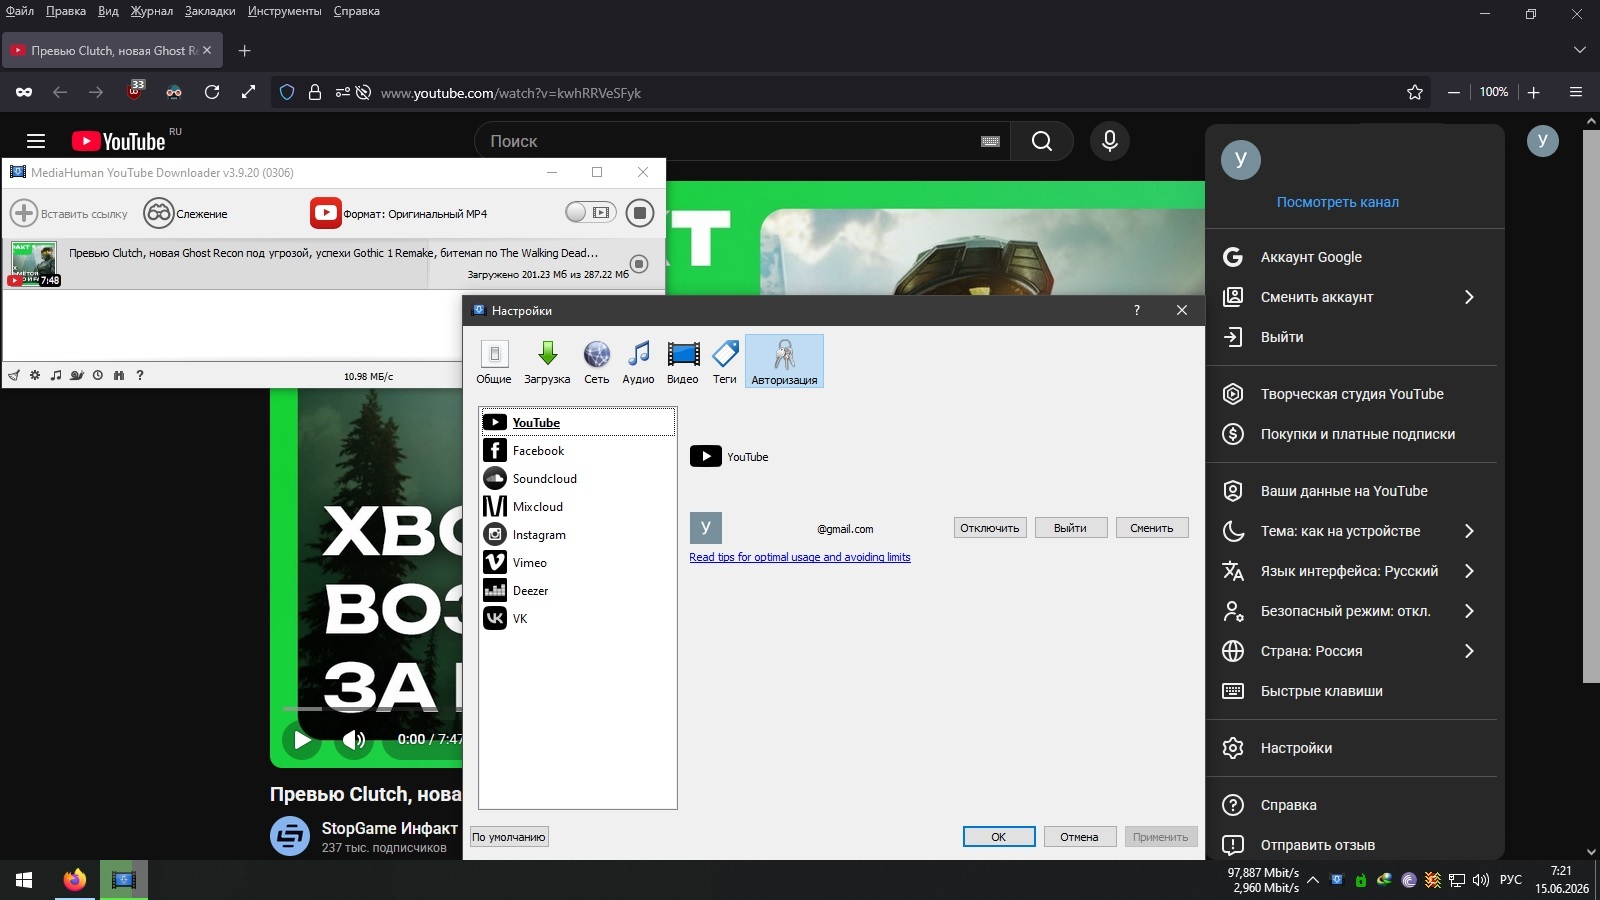Click the Отключить button

pos(990,528)
